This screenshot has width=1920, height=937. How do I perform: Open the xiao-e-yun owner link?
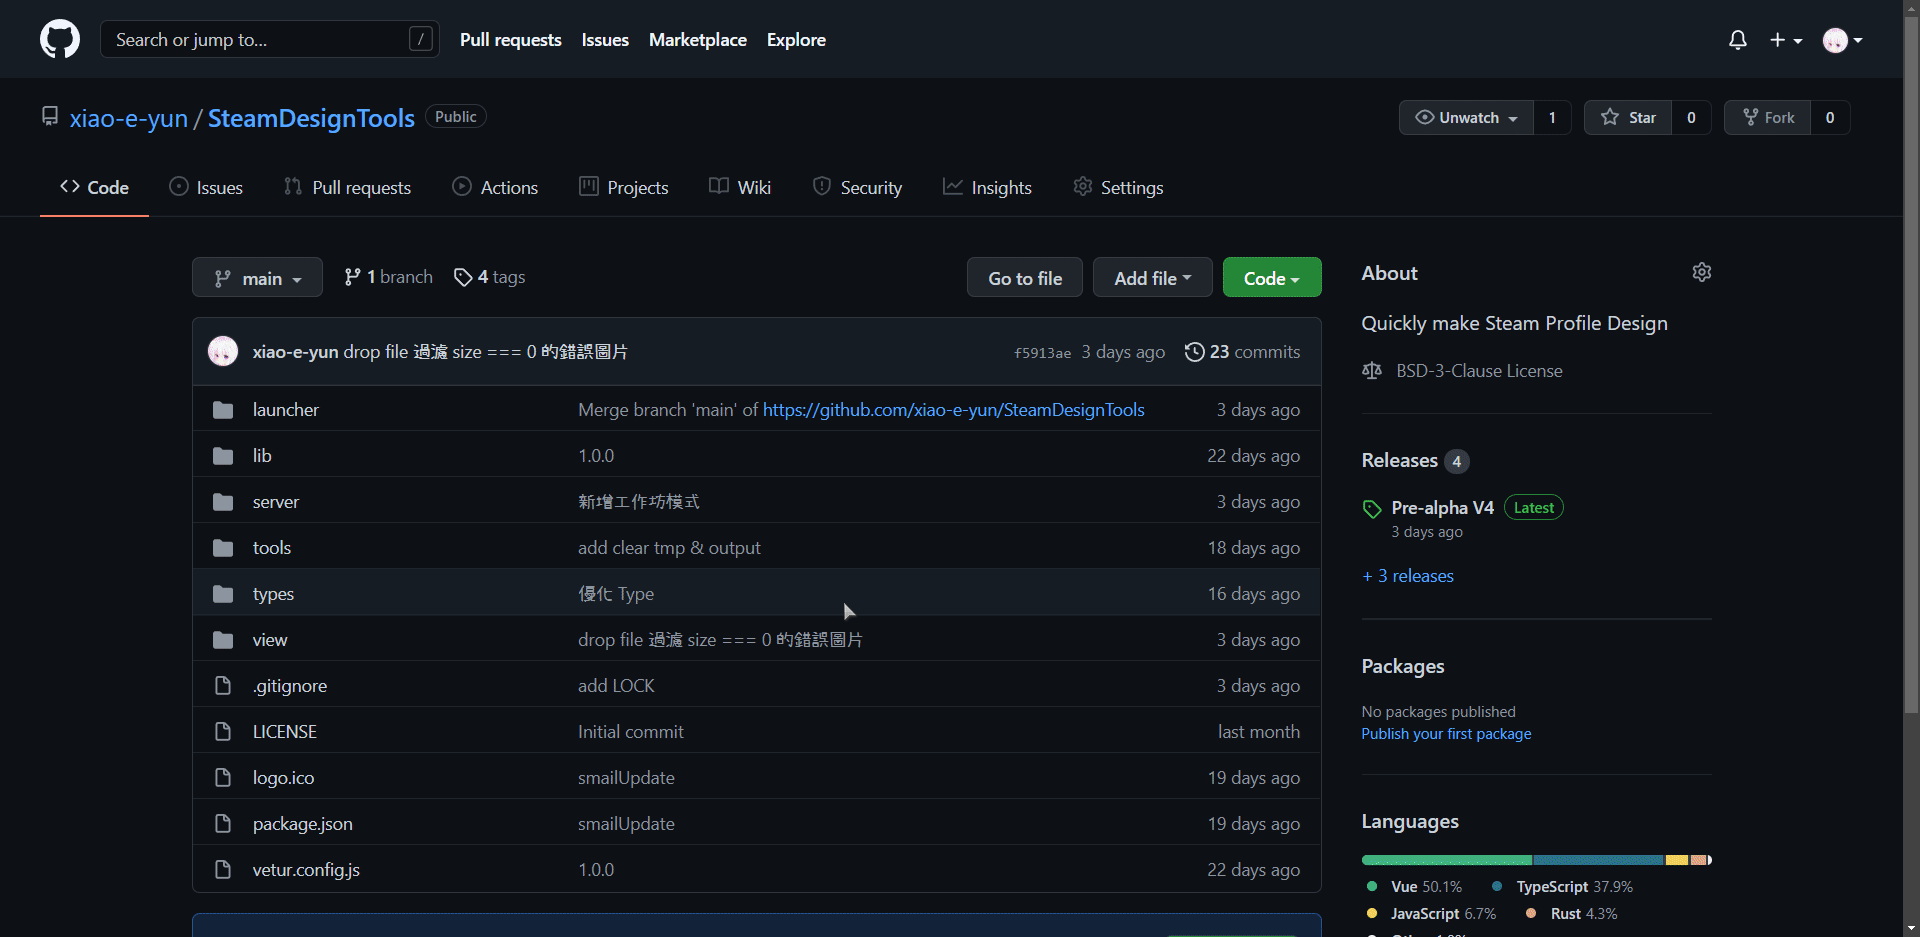129,118
